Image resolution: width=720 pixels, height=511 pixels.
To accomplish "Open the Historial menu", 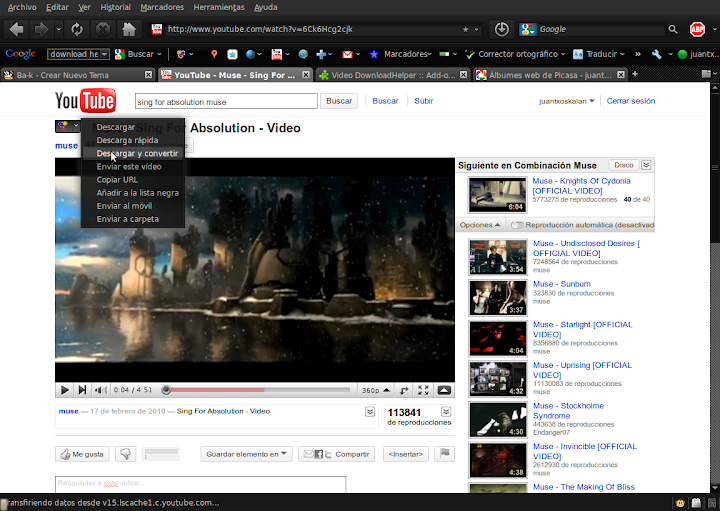I will [x=115, y=7].
